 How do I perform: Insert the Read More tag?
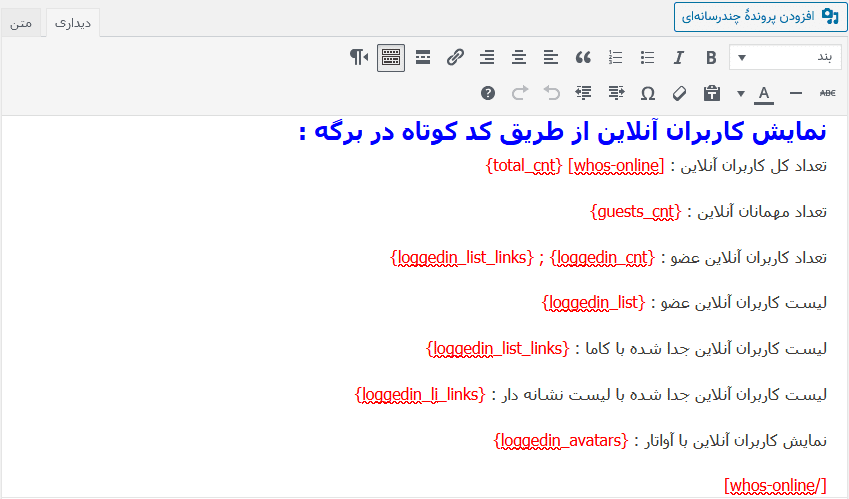tap(423, 57)
